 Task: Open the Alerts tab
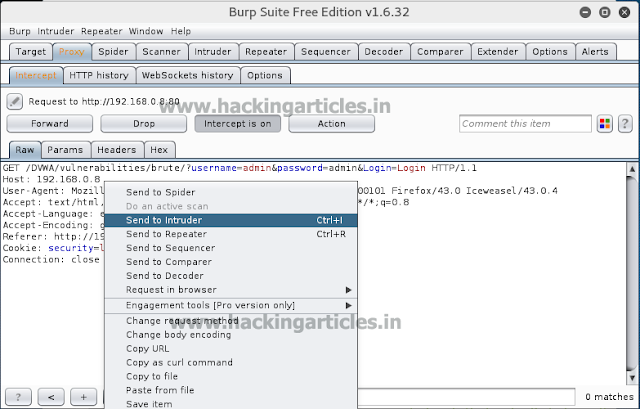coord(595,52)
